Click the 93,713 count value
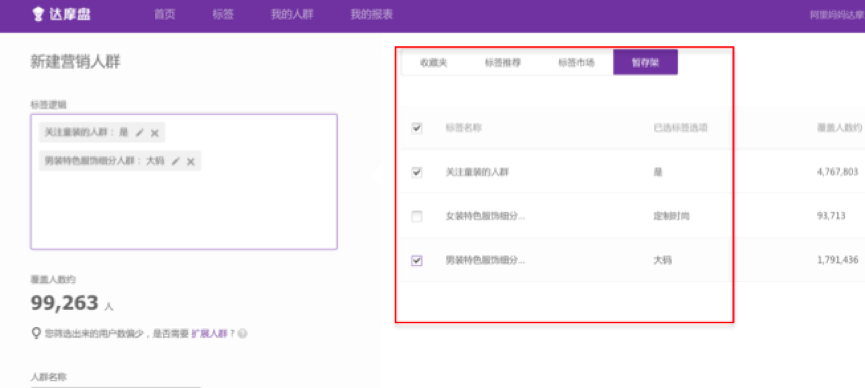The height and width of the screenshot is (388, 865). point(831,216)
